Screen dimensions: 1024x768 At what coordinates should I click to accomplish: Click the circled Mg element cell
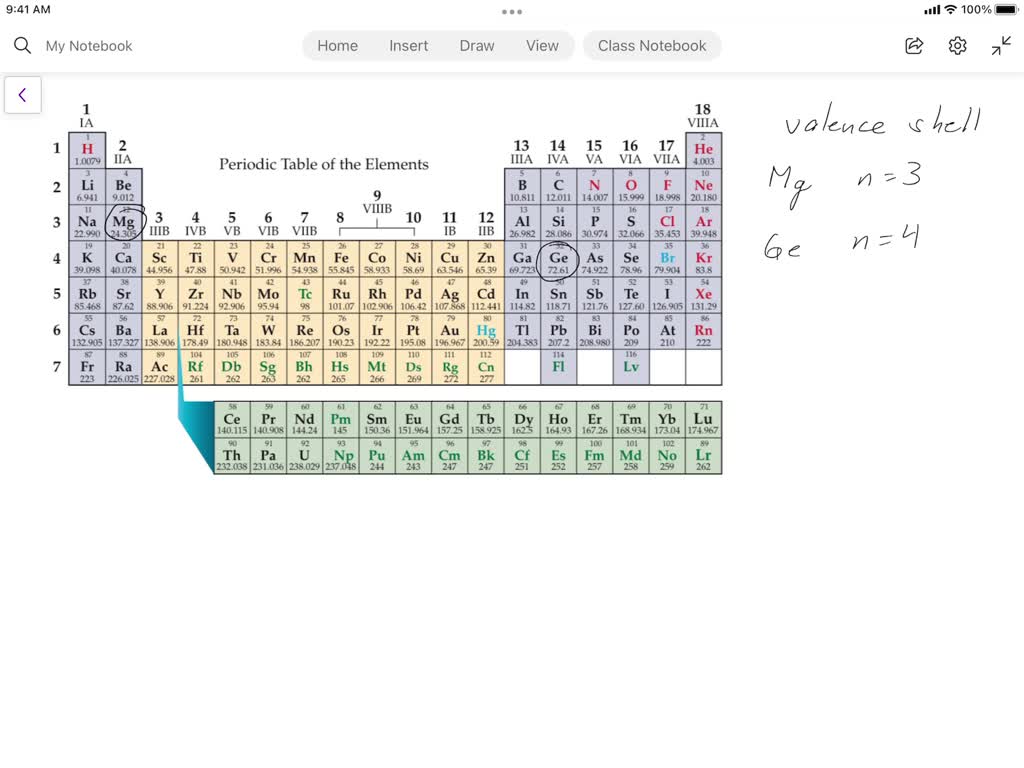[123, 222]
